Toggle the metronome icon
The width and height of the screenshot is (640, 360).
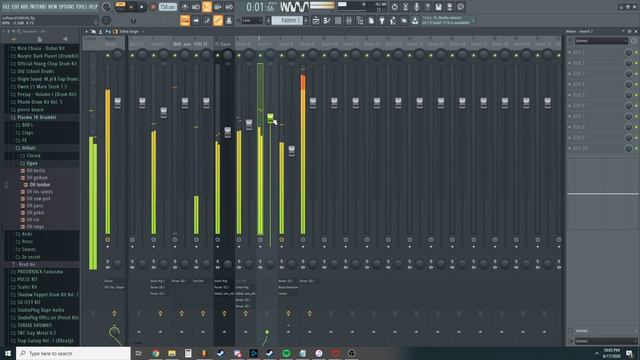[x=184, y=7]
